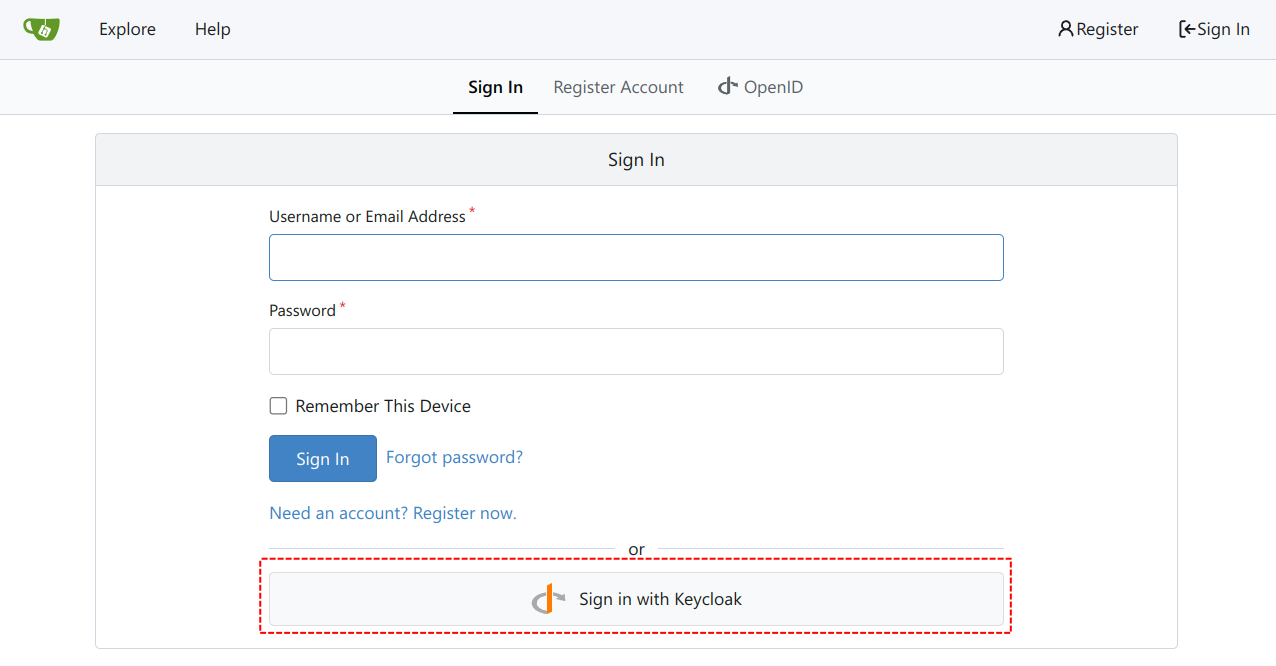Go to Register in top navigation
This screenshot has height=666, width=1276.
[1098, 29]
